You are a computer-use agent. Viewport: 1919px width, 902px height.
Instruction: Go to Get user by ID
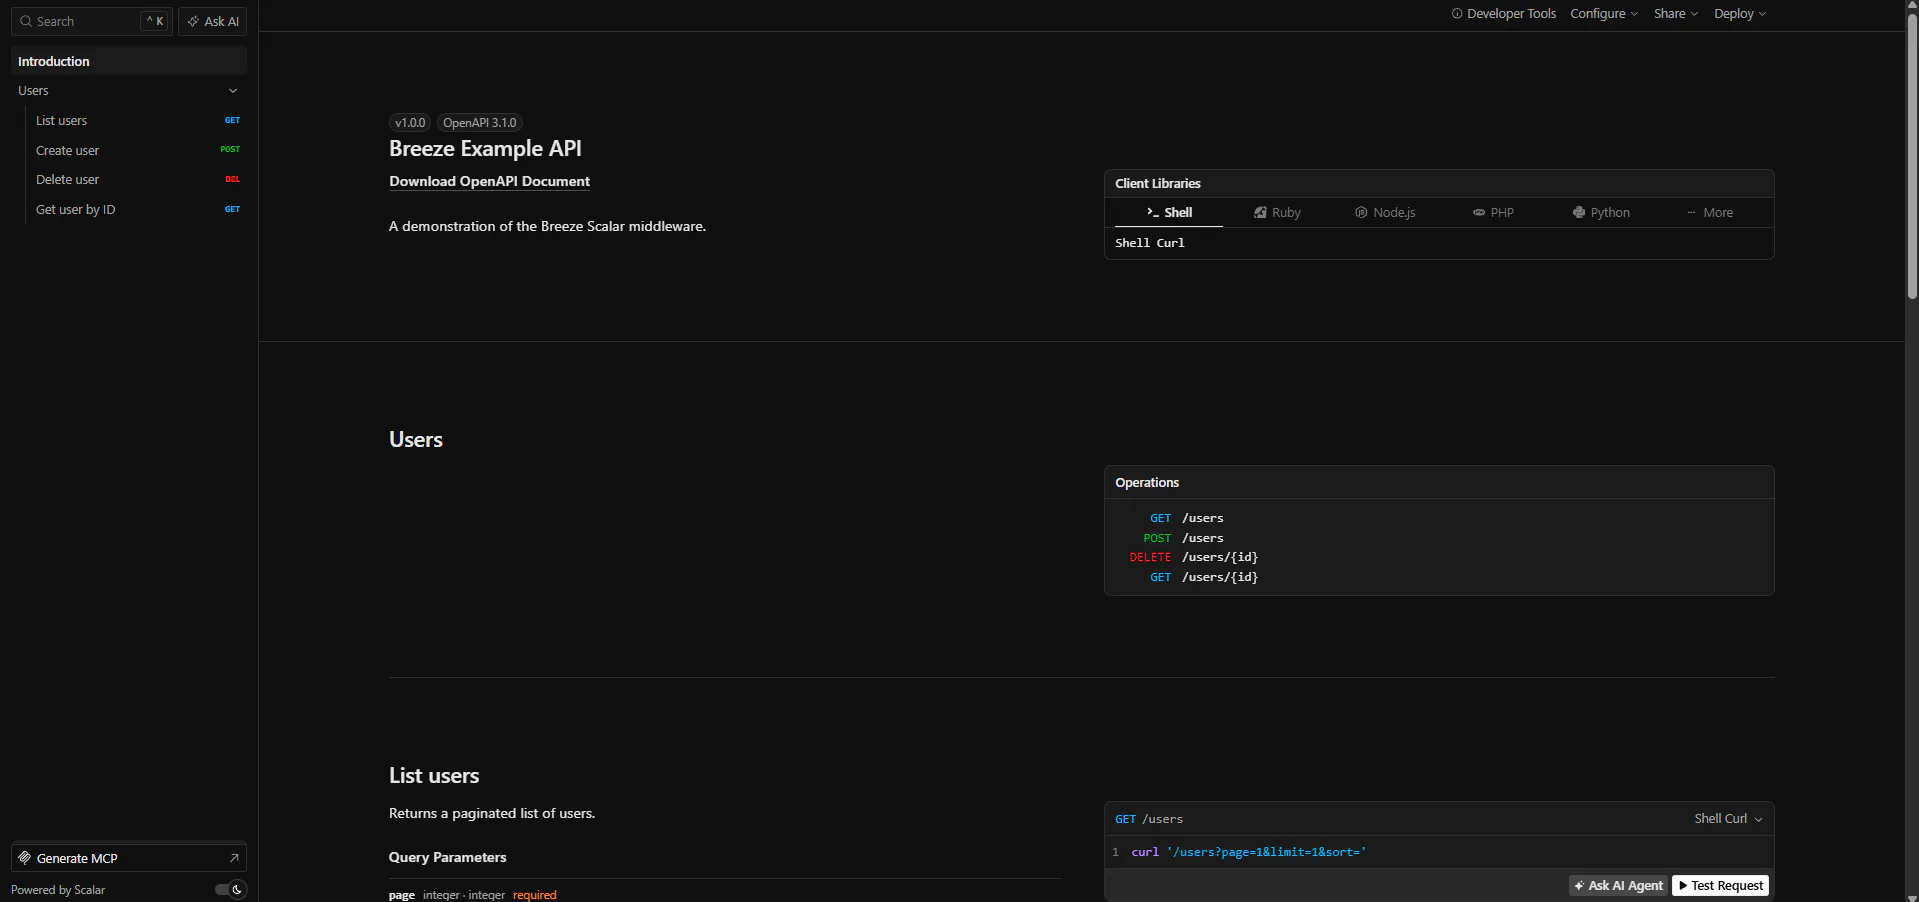pos(137,209)
